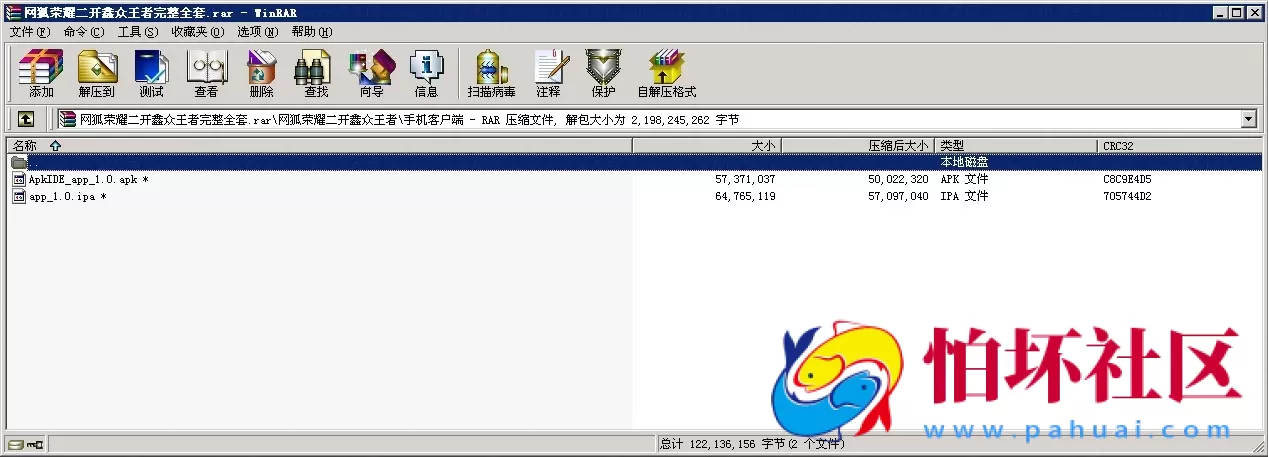Click the 信息 (Info) toolbar icon
1268x457 pixels.
426,73
